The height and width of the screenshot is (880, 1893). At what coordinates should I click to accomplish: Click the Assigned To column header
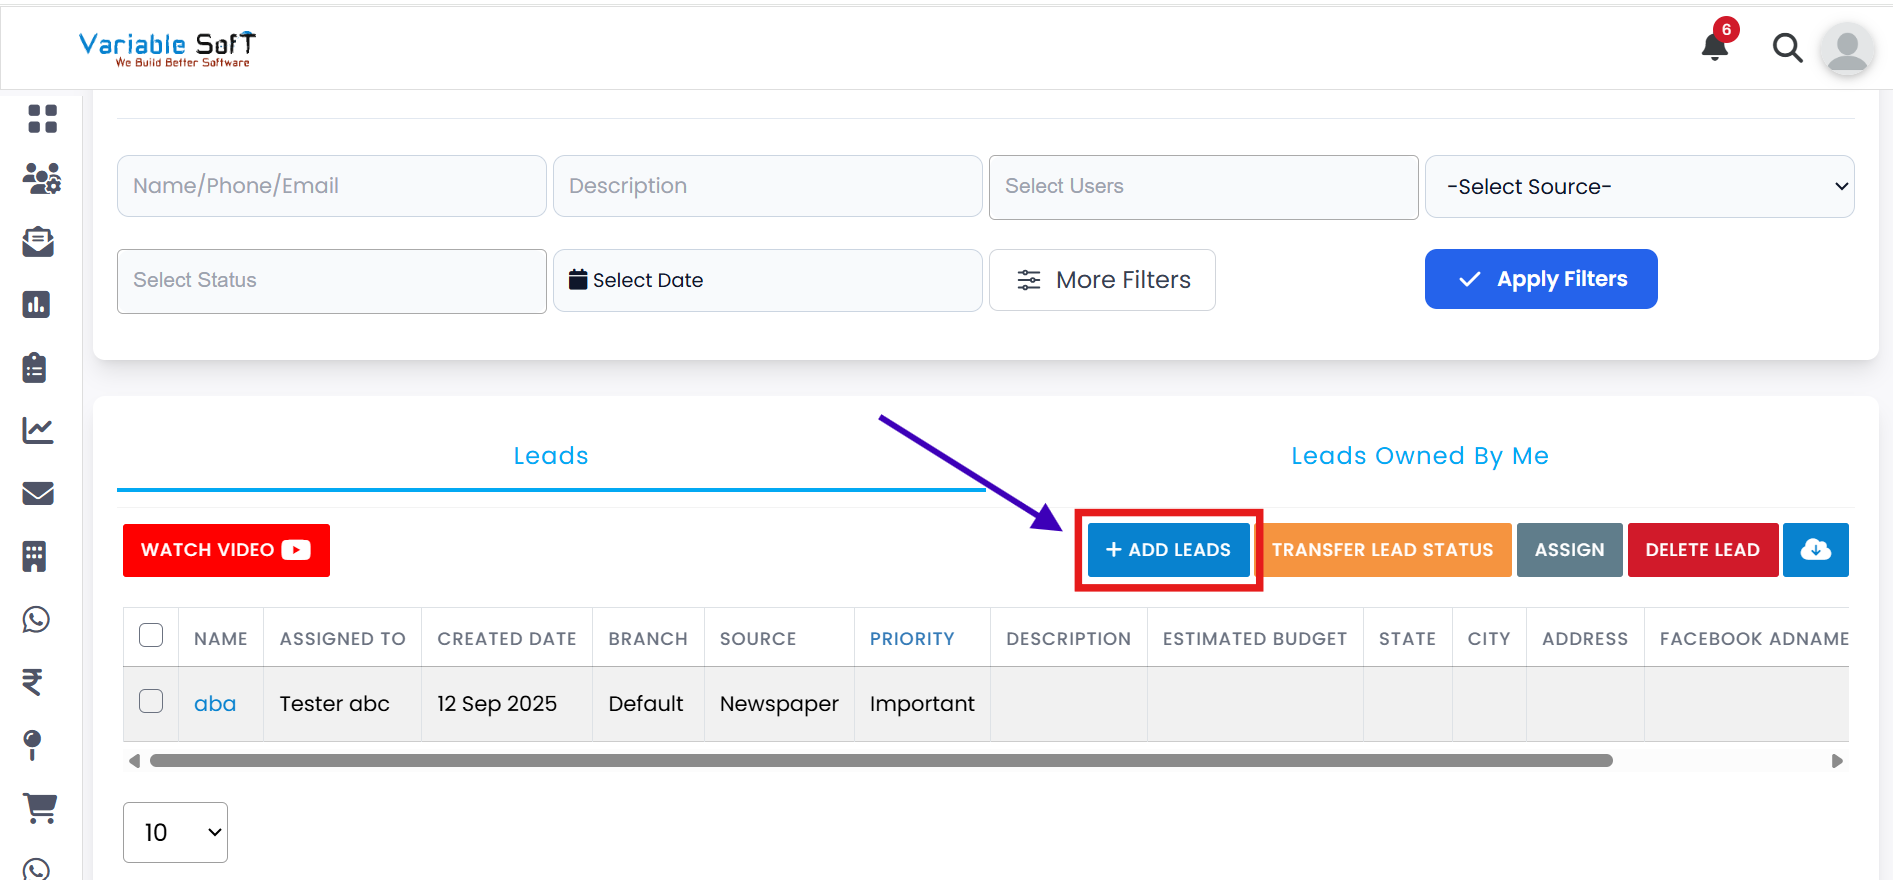343,638
